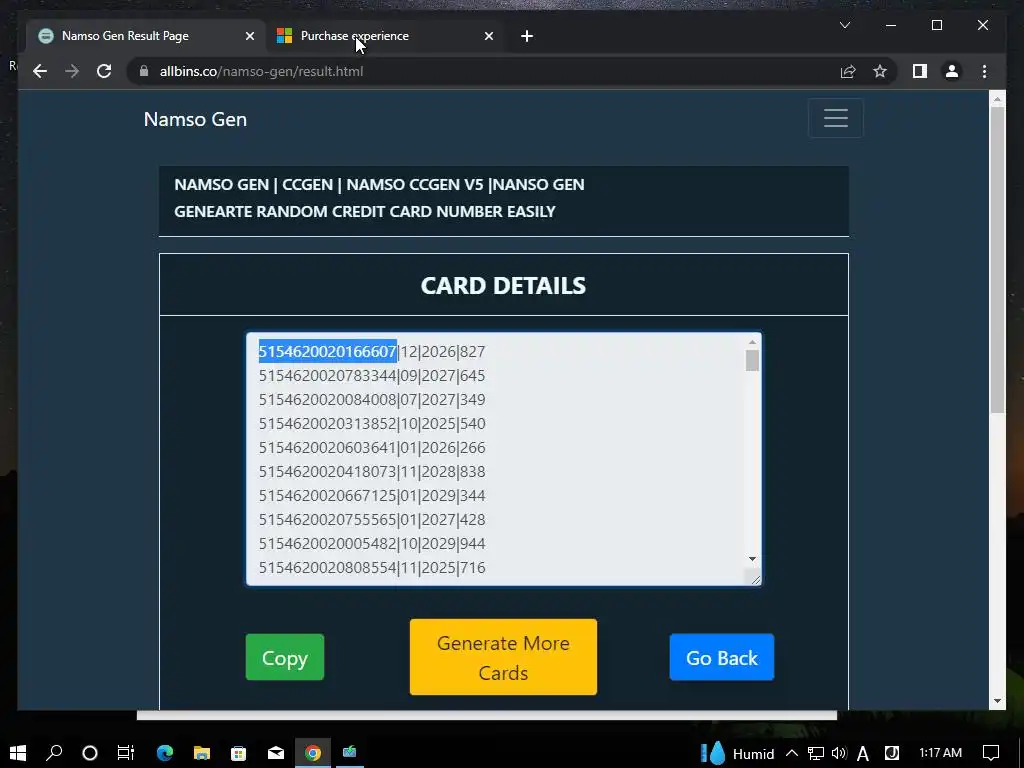Open the Windows Start menu

[18, 753]
